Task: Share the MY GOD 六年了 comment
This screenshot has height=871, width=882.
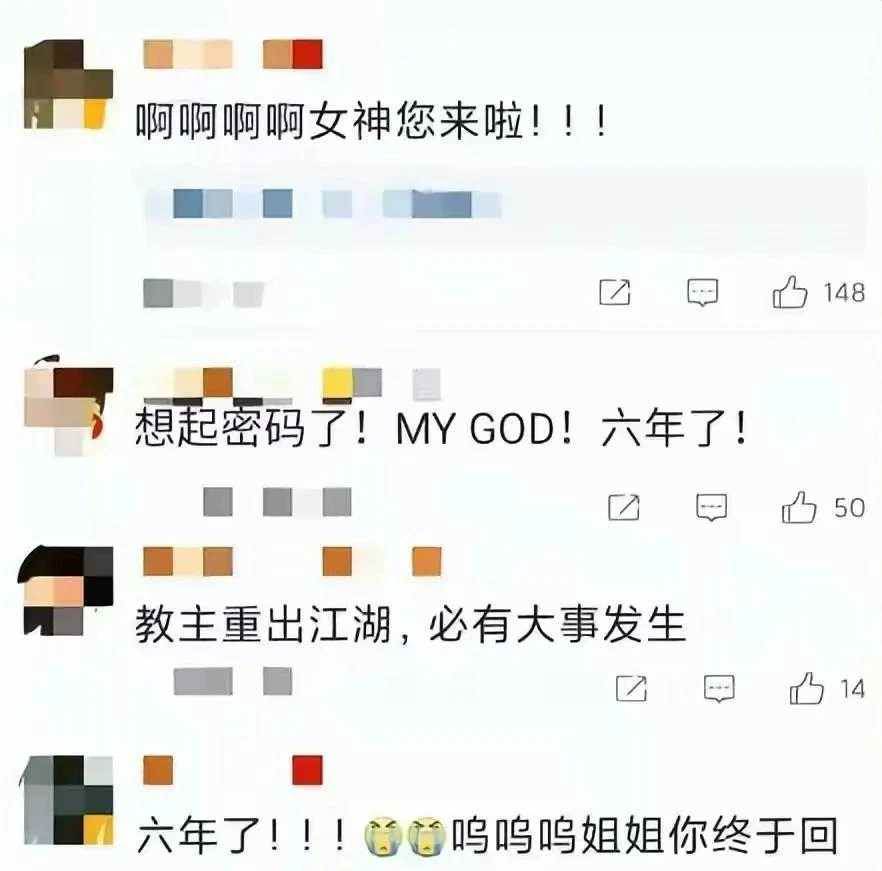Action: (x=624, y=507)
